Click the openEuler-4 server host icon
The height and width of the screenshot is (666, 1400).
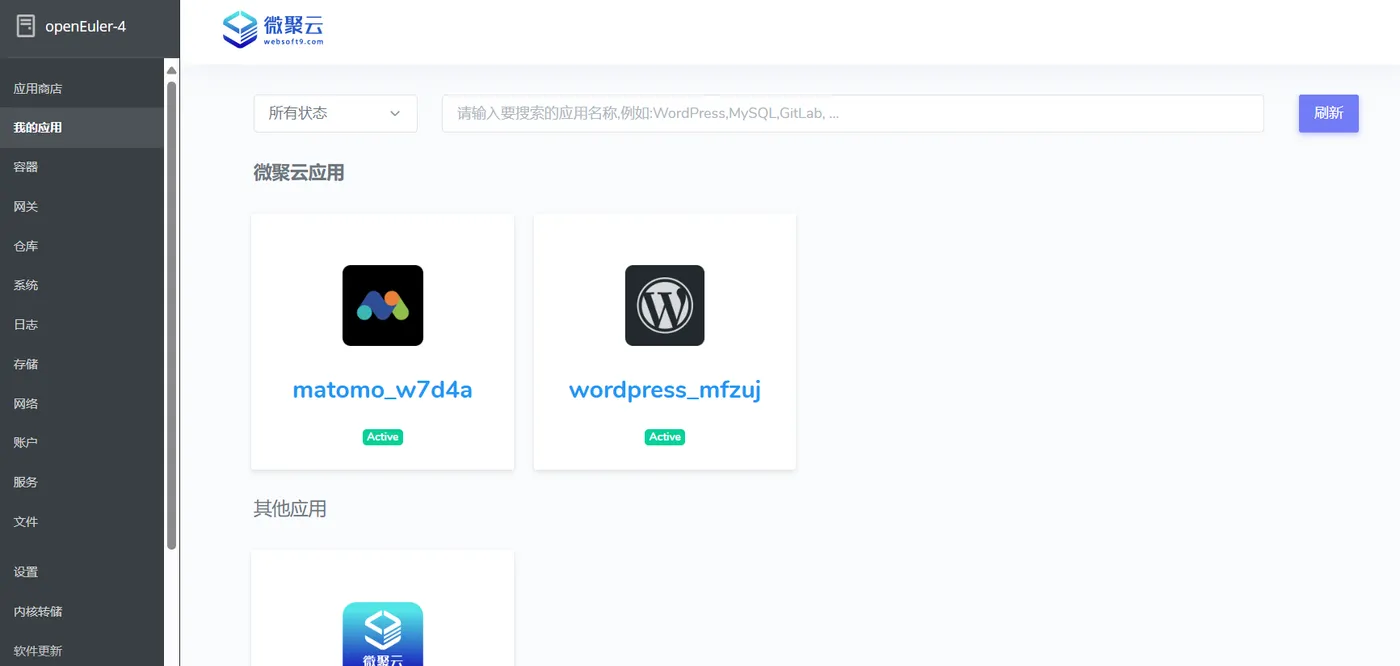tap(25, 27)
